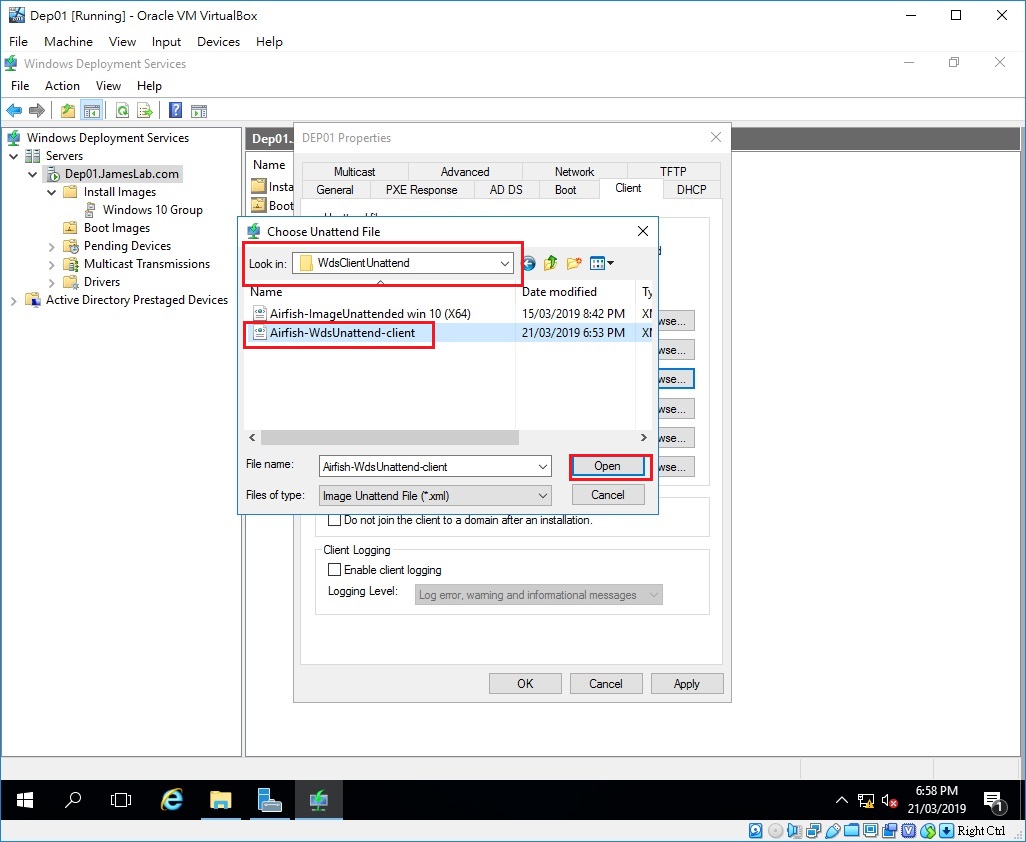Click the show/hide action pane icon
Image resolution: width=1026 pixels, height=842 pixels.
click(x=199, y=110)
